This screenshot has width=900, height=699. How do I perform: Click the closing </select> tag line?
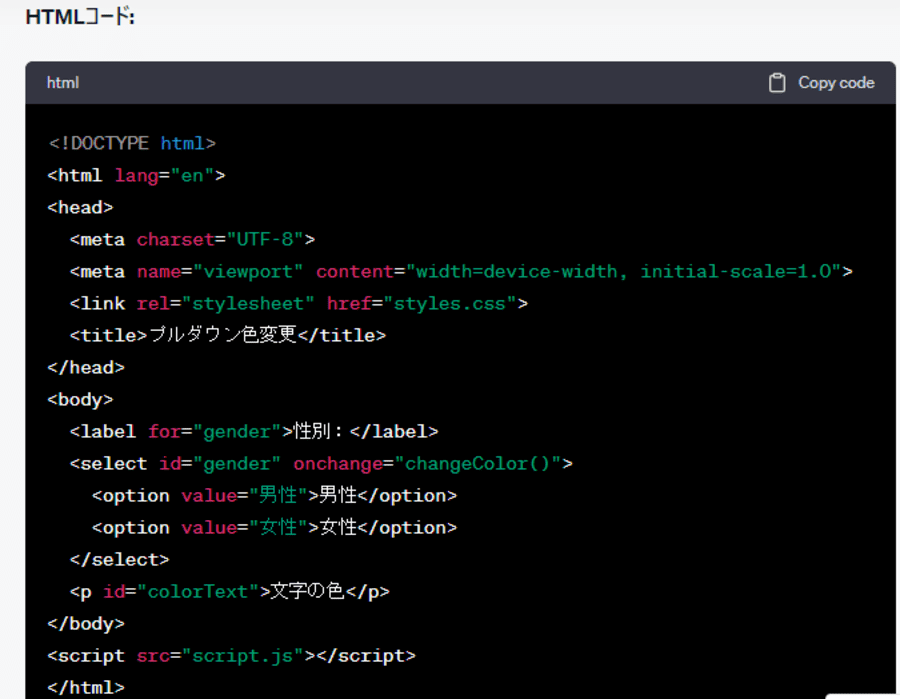click(119, 560)
